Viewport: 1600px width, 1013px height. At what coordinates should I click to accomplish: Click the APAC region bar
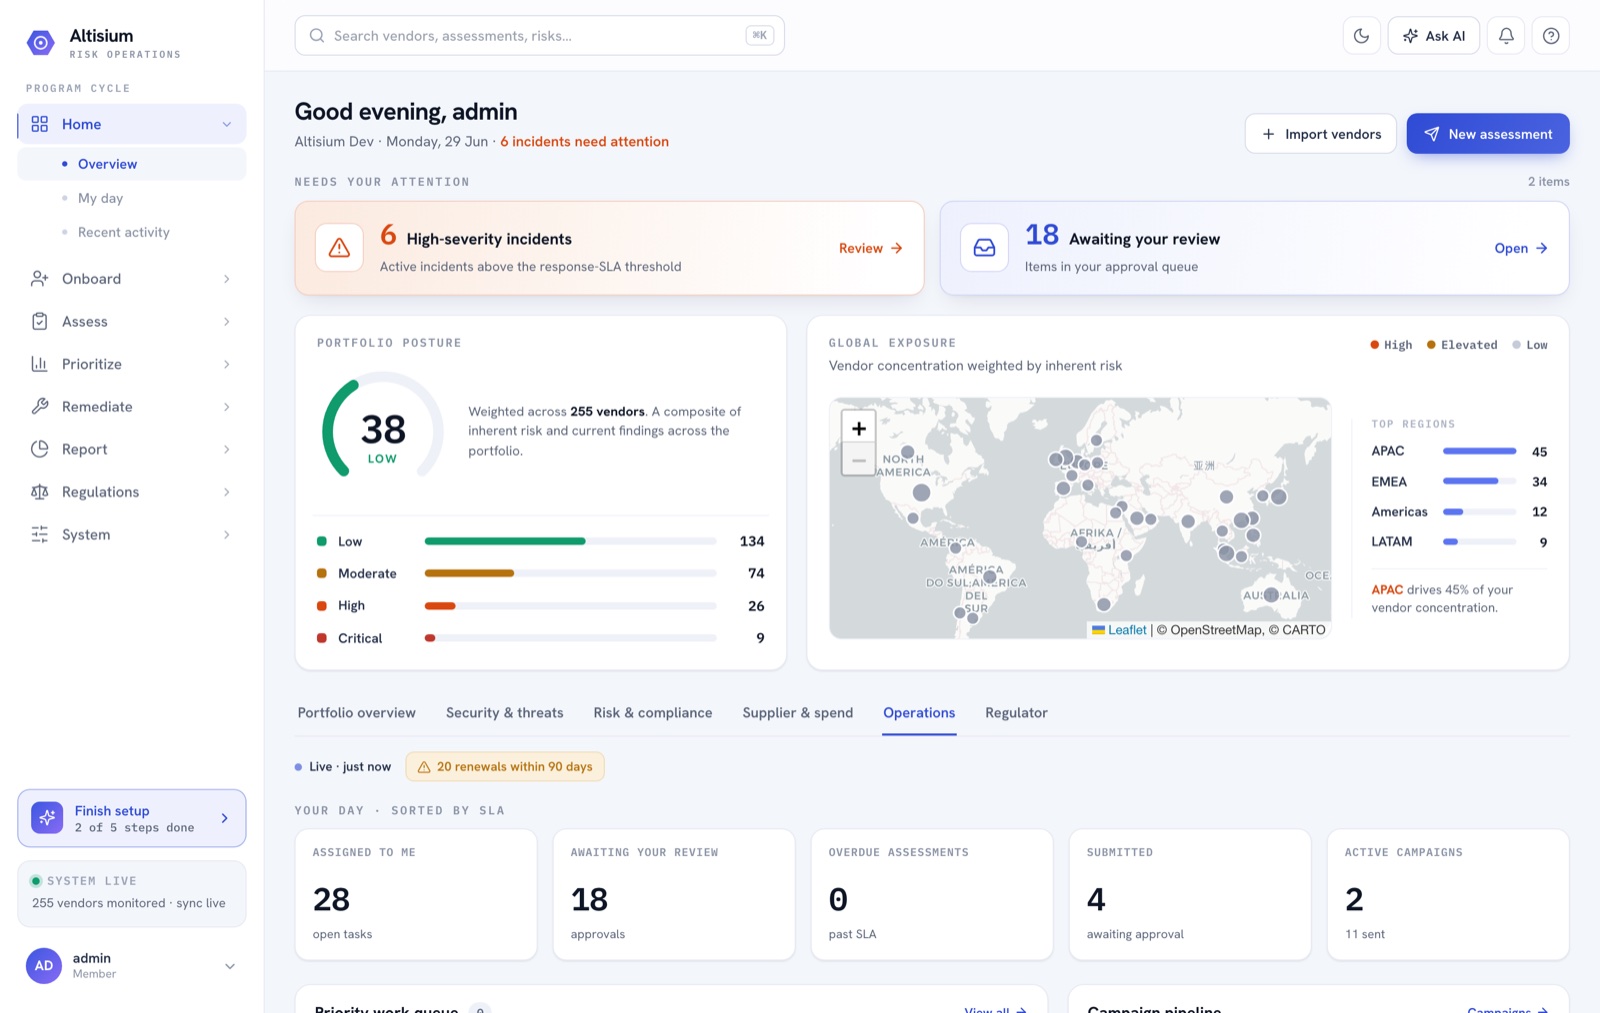pyautogui.click(x=1479, y=451)
